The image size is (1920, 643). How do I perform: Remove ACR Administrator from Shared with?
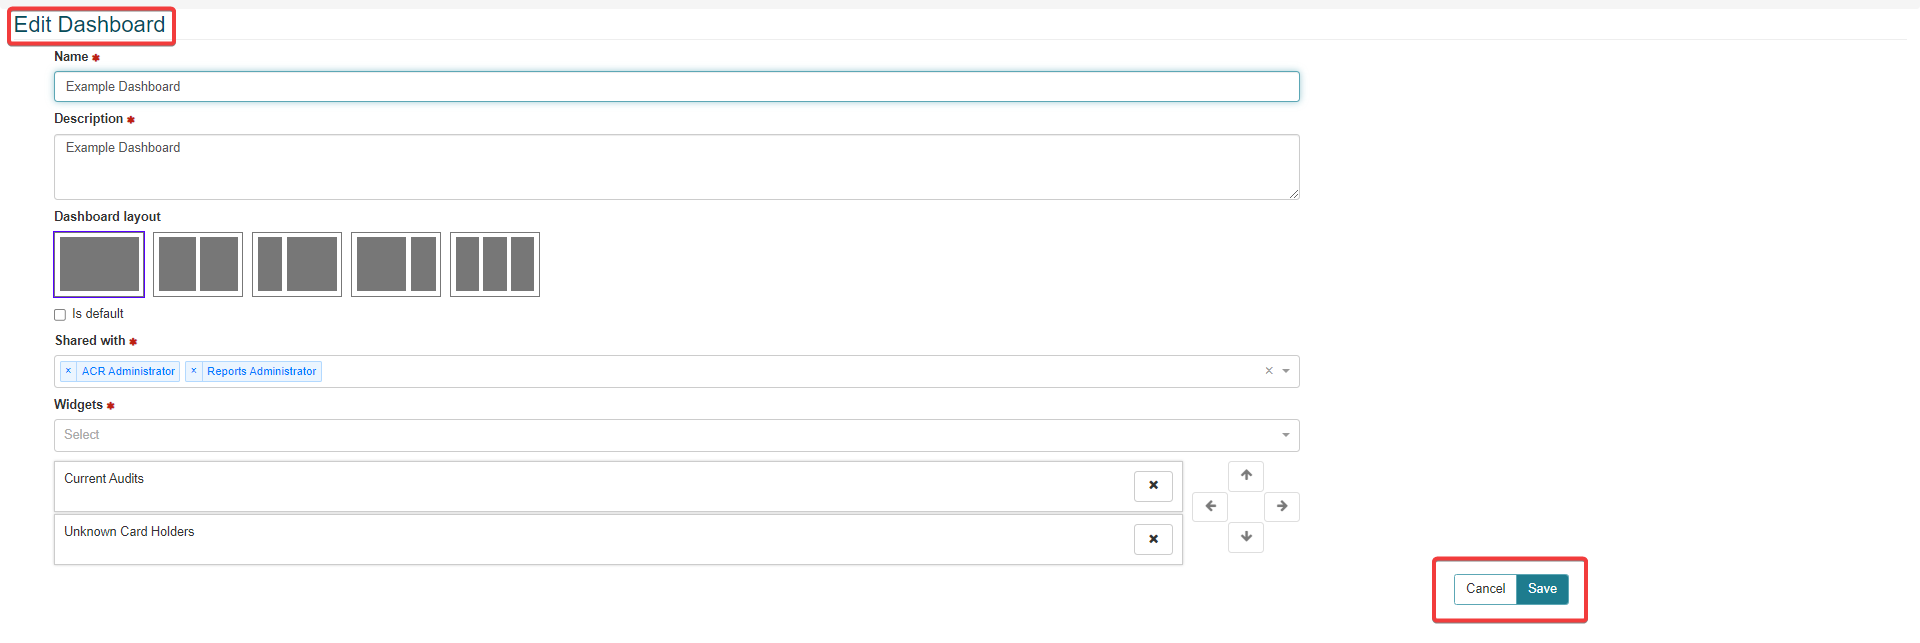point(67,371)
